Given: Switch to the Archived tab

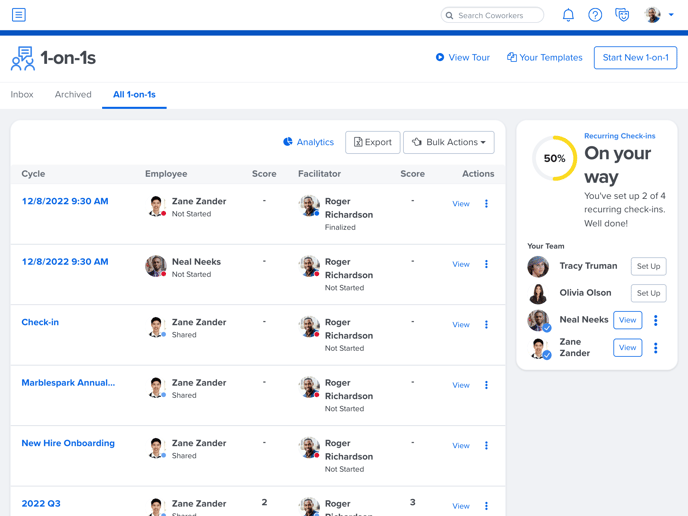Looking at the screenshot, I should click(73, 94).
